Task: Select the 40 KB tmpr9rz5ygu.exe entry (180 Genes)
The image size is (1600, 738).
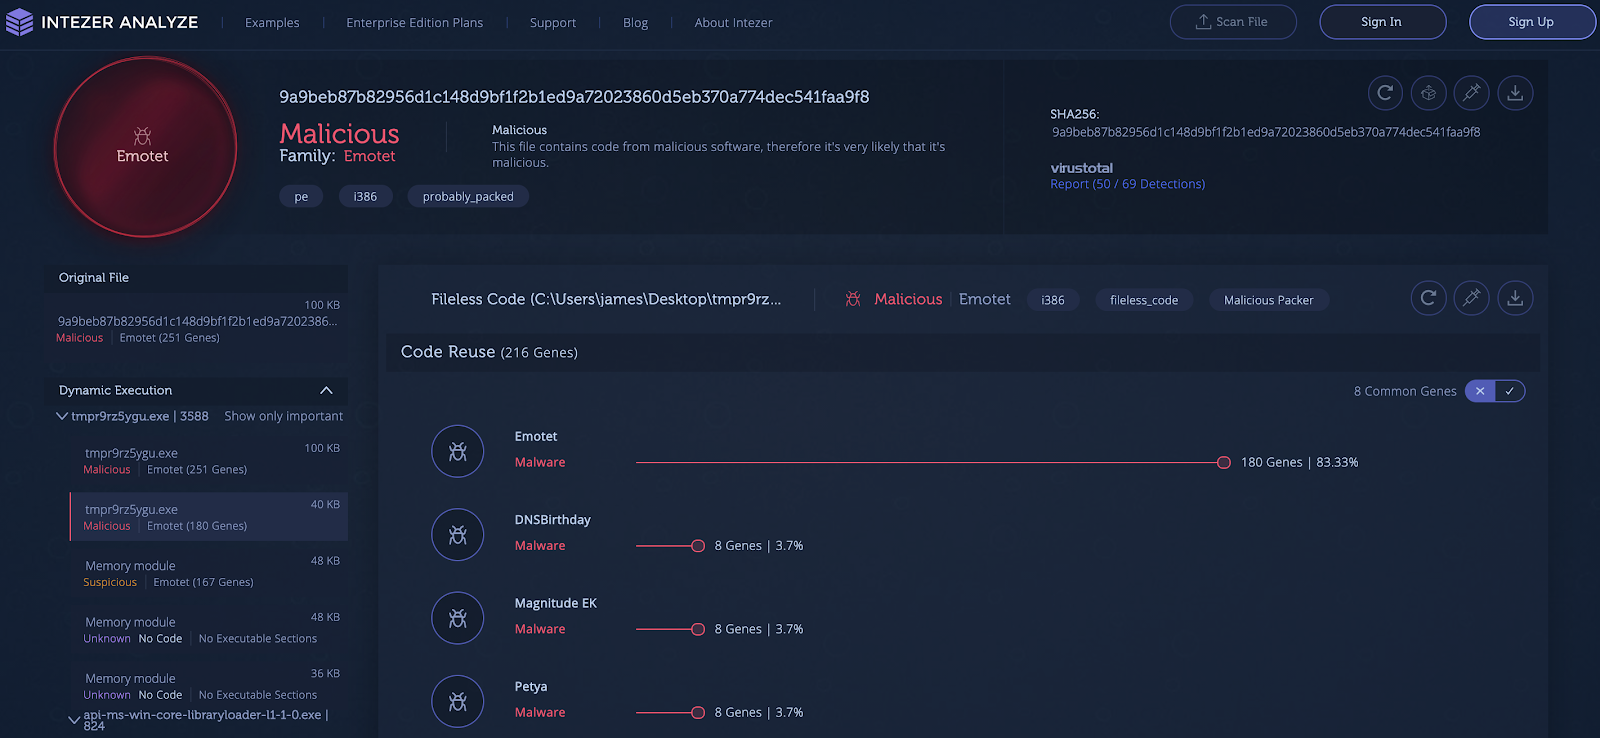Action: click(x=208, y=516)
